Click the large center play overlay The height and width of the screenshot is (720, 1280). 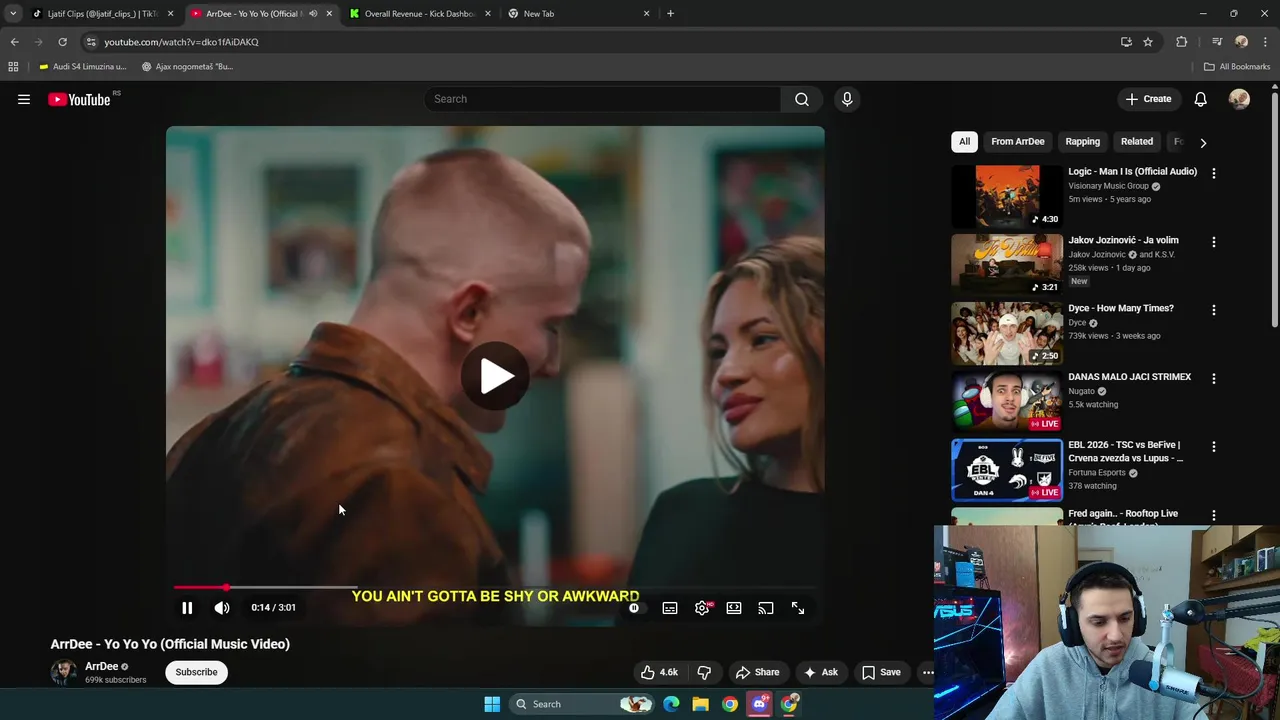pyautogui.click(x=496, y=376)
